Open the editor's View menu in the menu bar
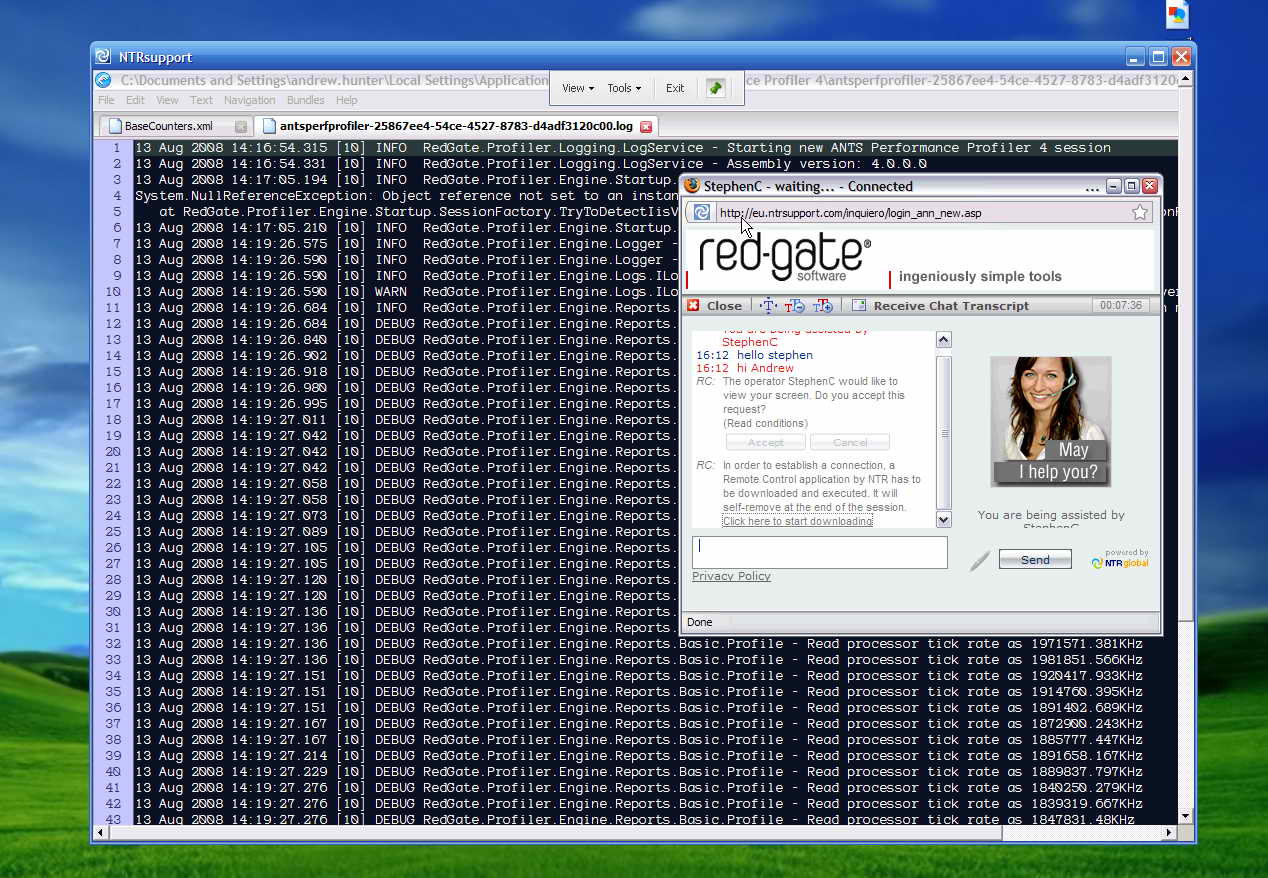Viewport: 1268px width, 878px height. click(x=167, y=100)
